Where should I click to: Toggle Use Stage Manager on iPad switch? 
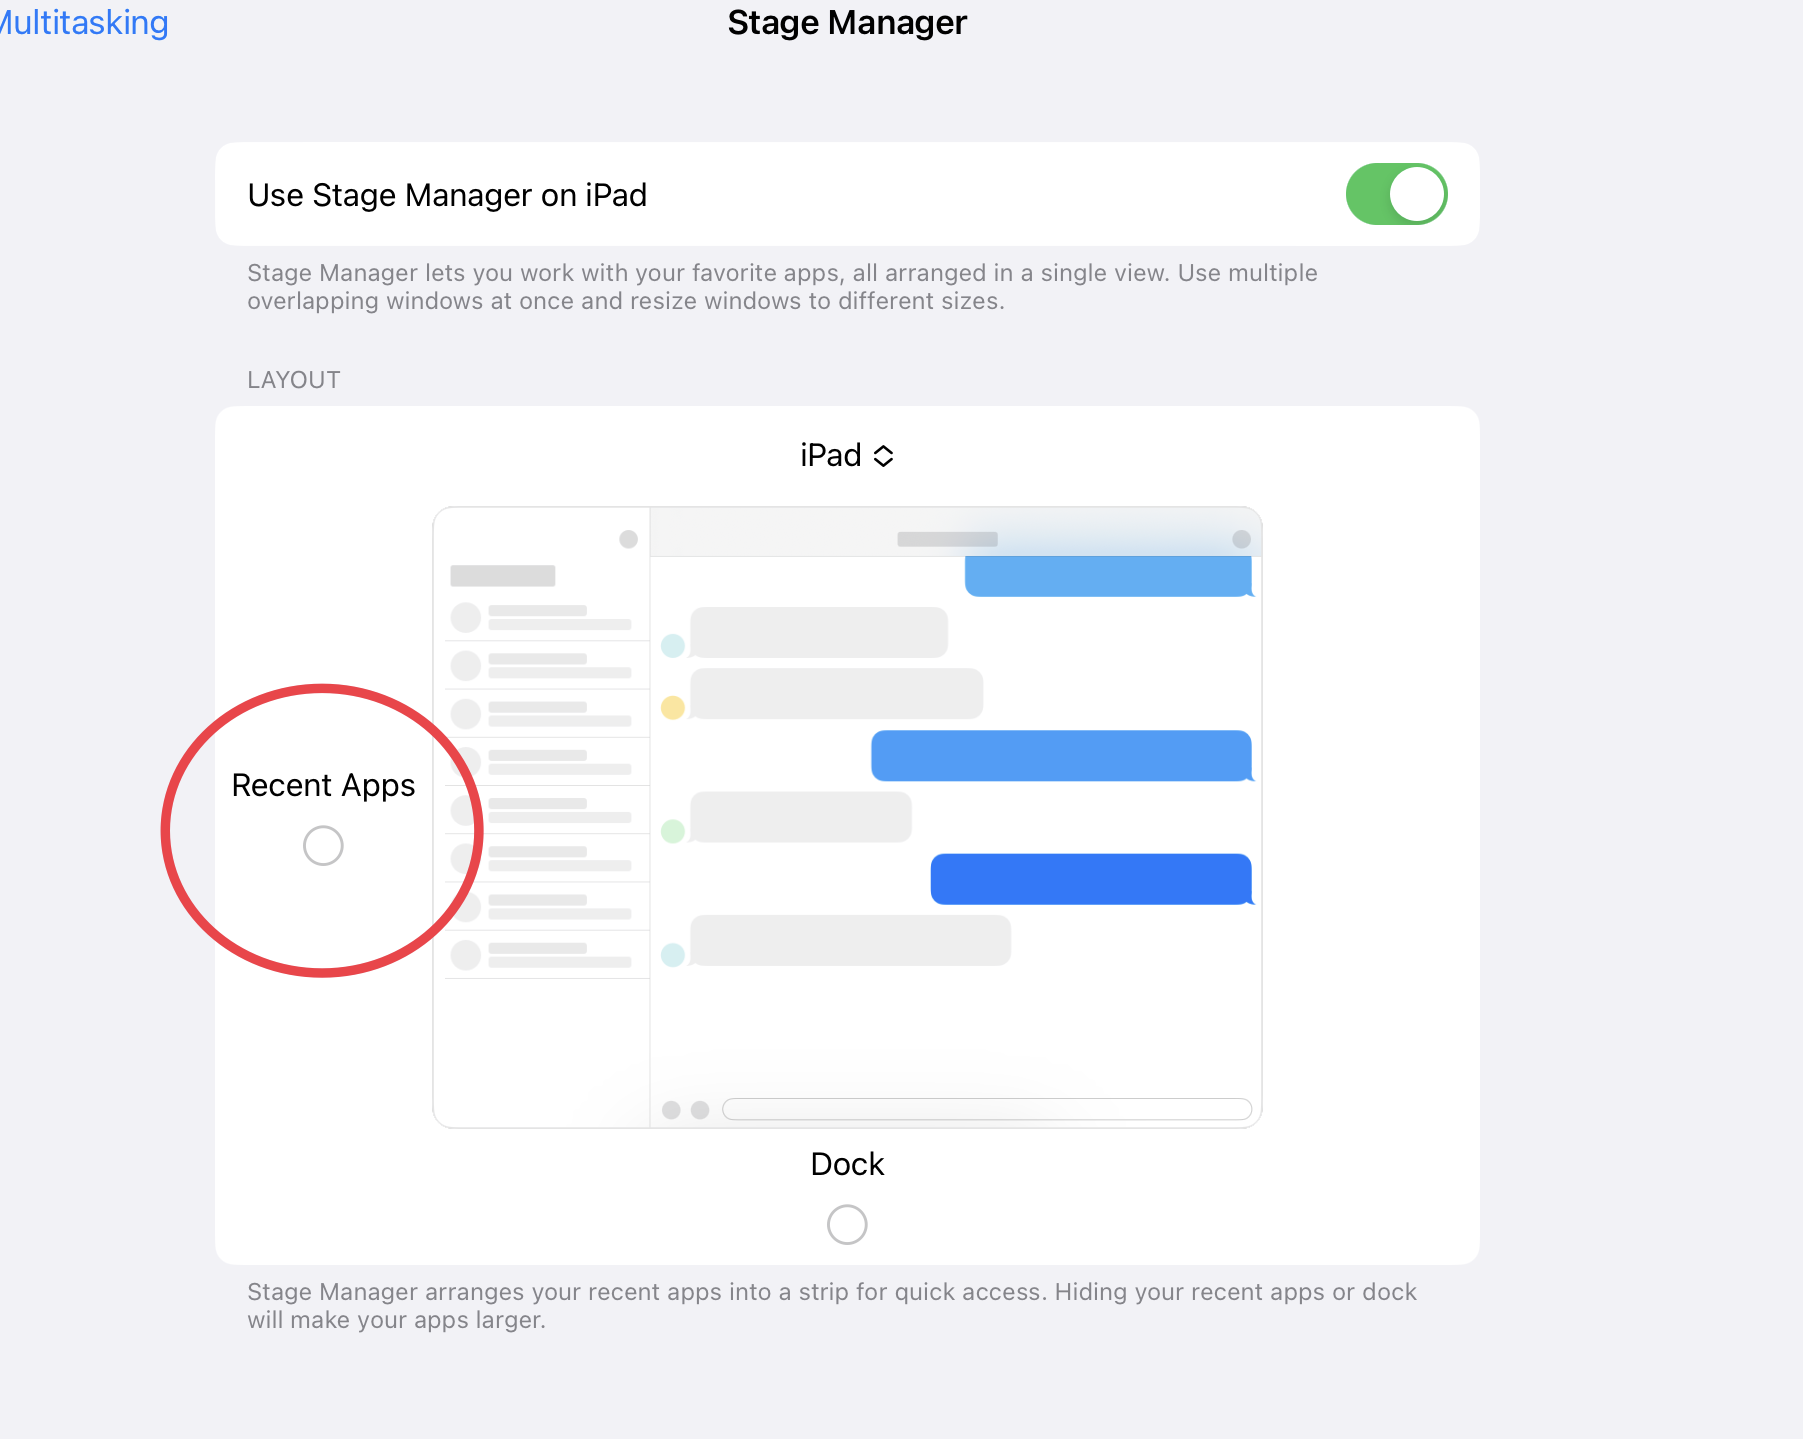[1396, 194]
